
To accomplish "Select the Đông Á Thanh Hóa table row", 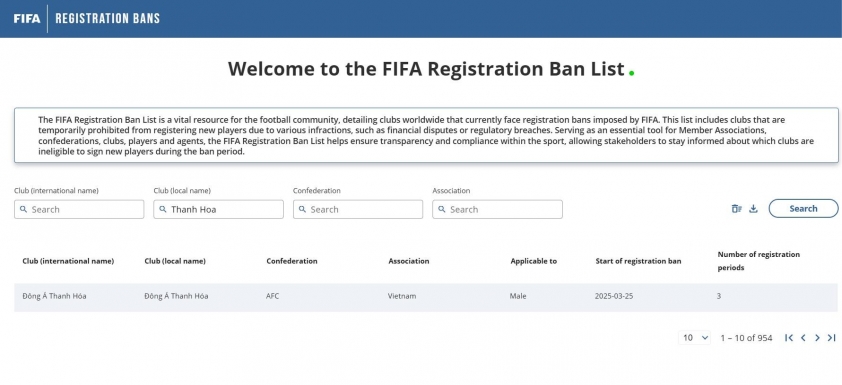I will tap(425, 297).
